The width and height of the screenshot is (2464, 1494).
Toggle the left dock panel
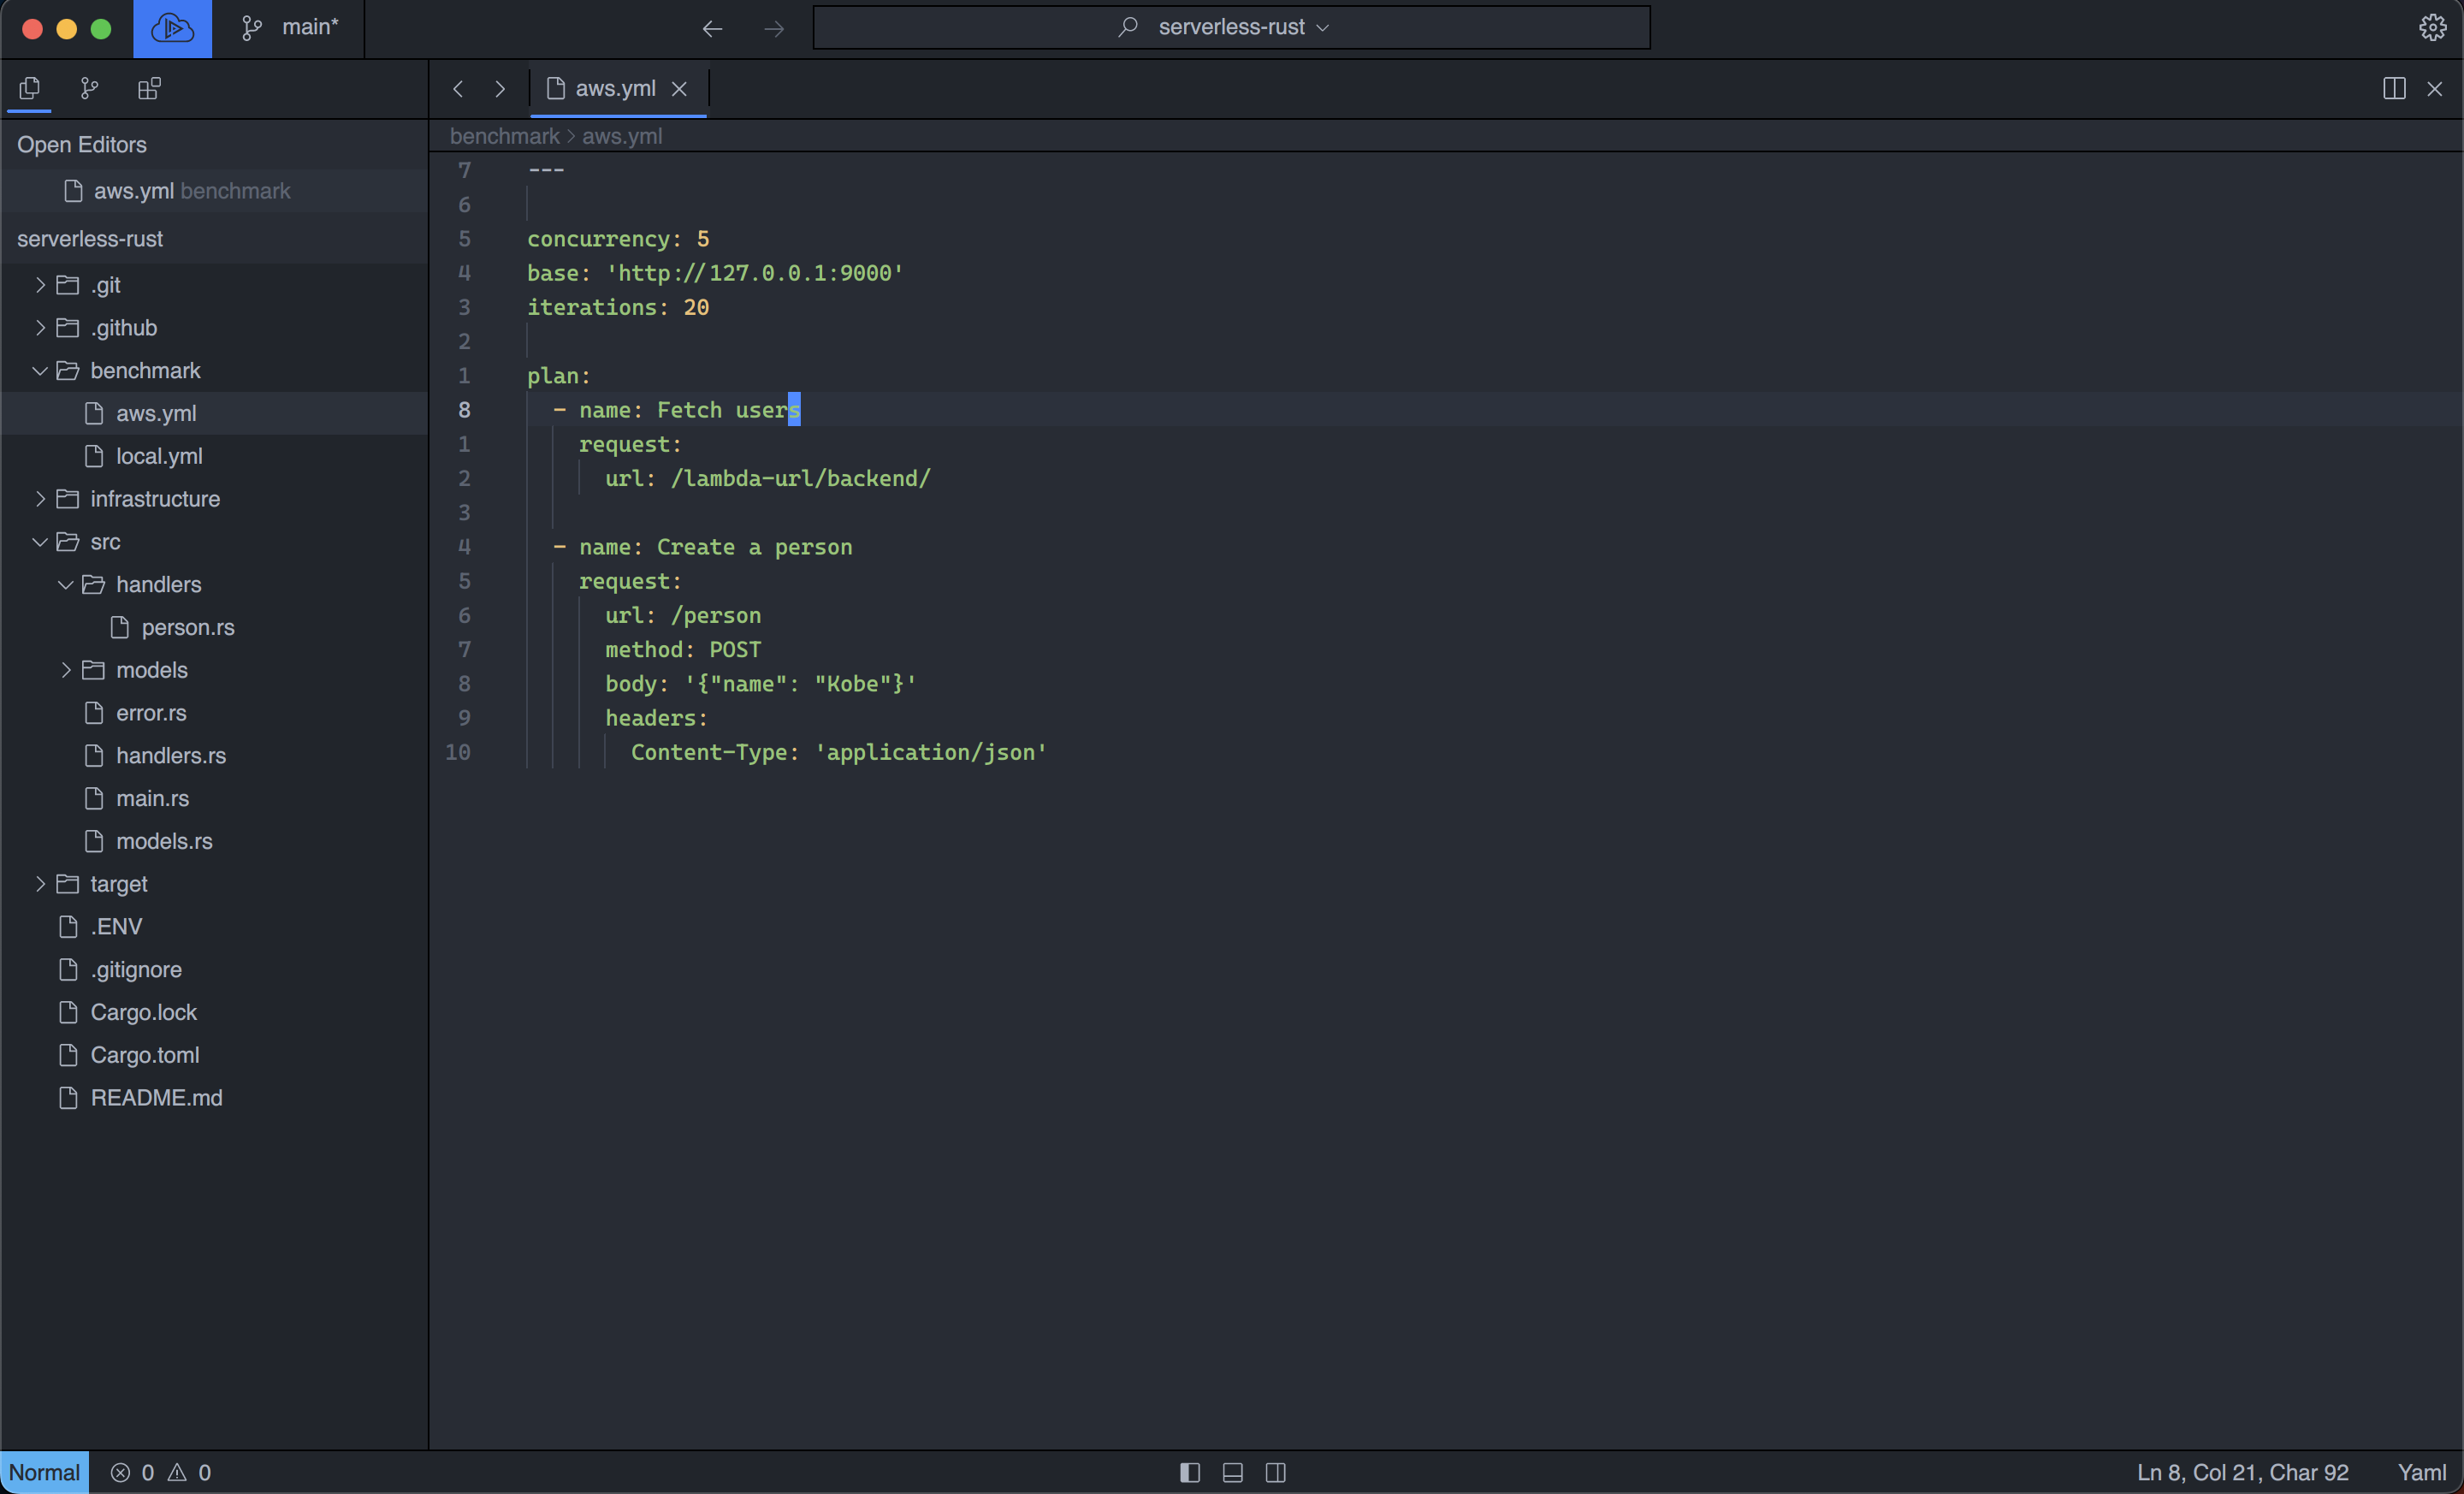1189,1472
